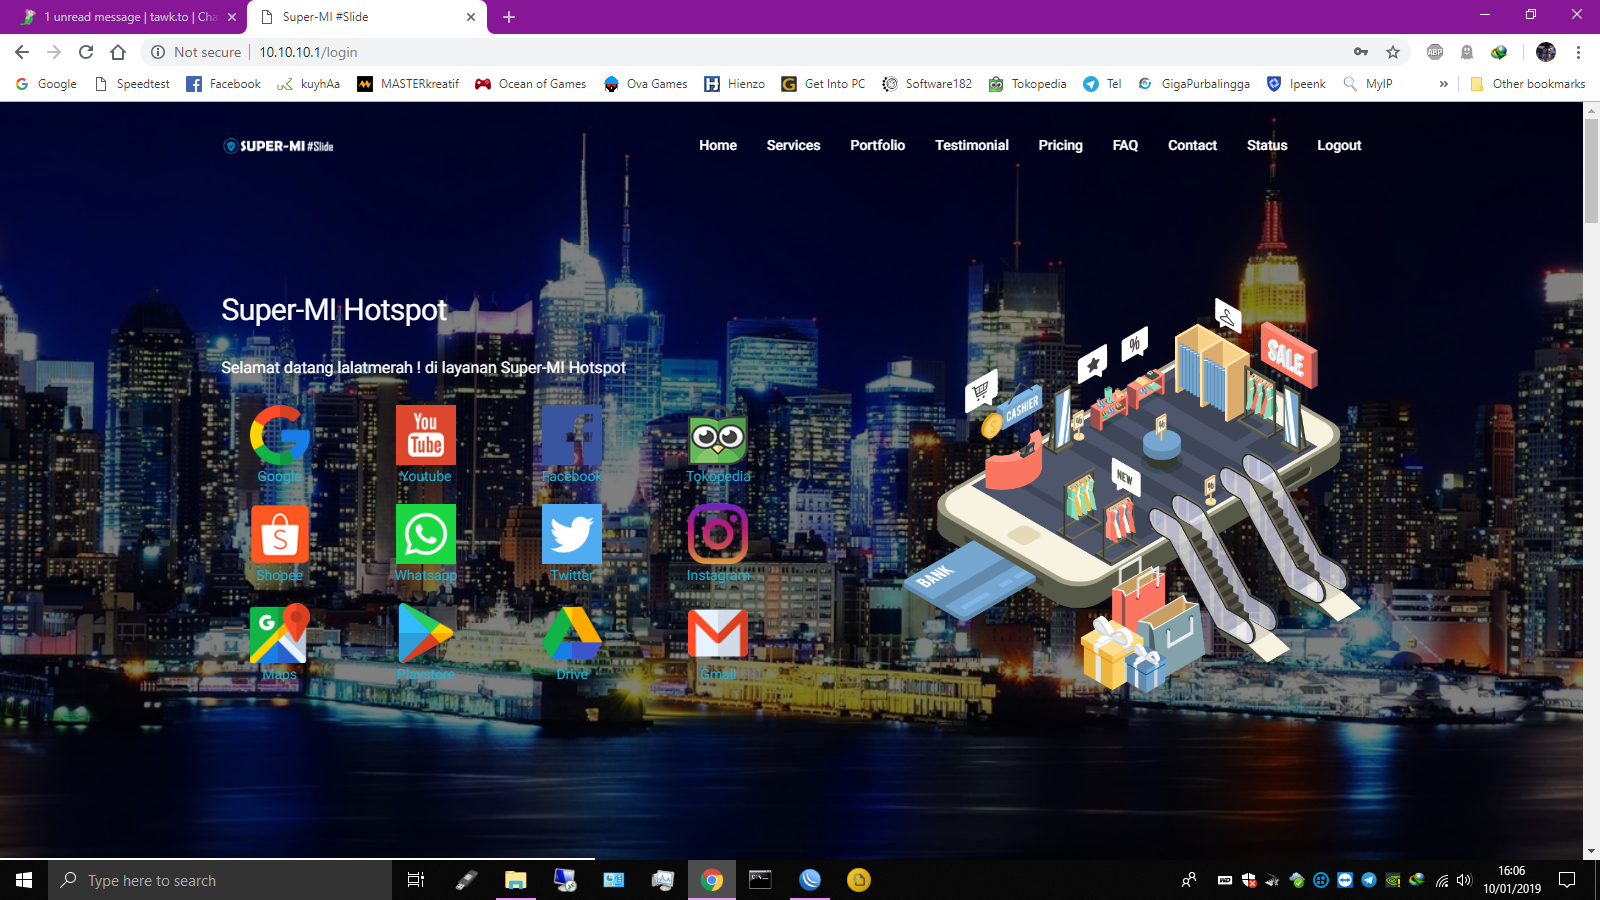This screenshot has height=900, width=1600.
Task: Open the Ocean of Games bookmark
Action: [x=530, y=84]
